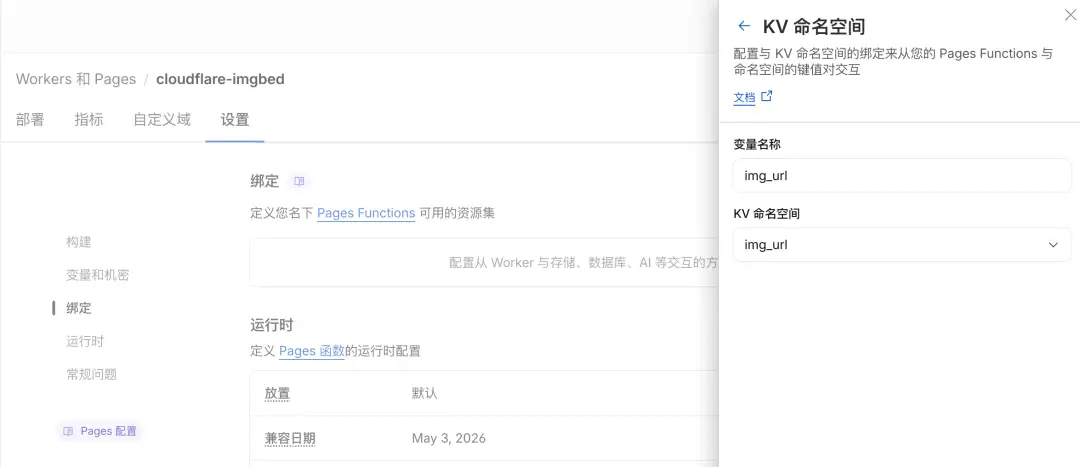The width and height of the screenshot is (1080, 467).
Task: Select the 设置 tab
Action: tap(235, 120)
